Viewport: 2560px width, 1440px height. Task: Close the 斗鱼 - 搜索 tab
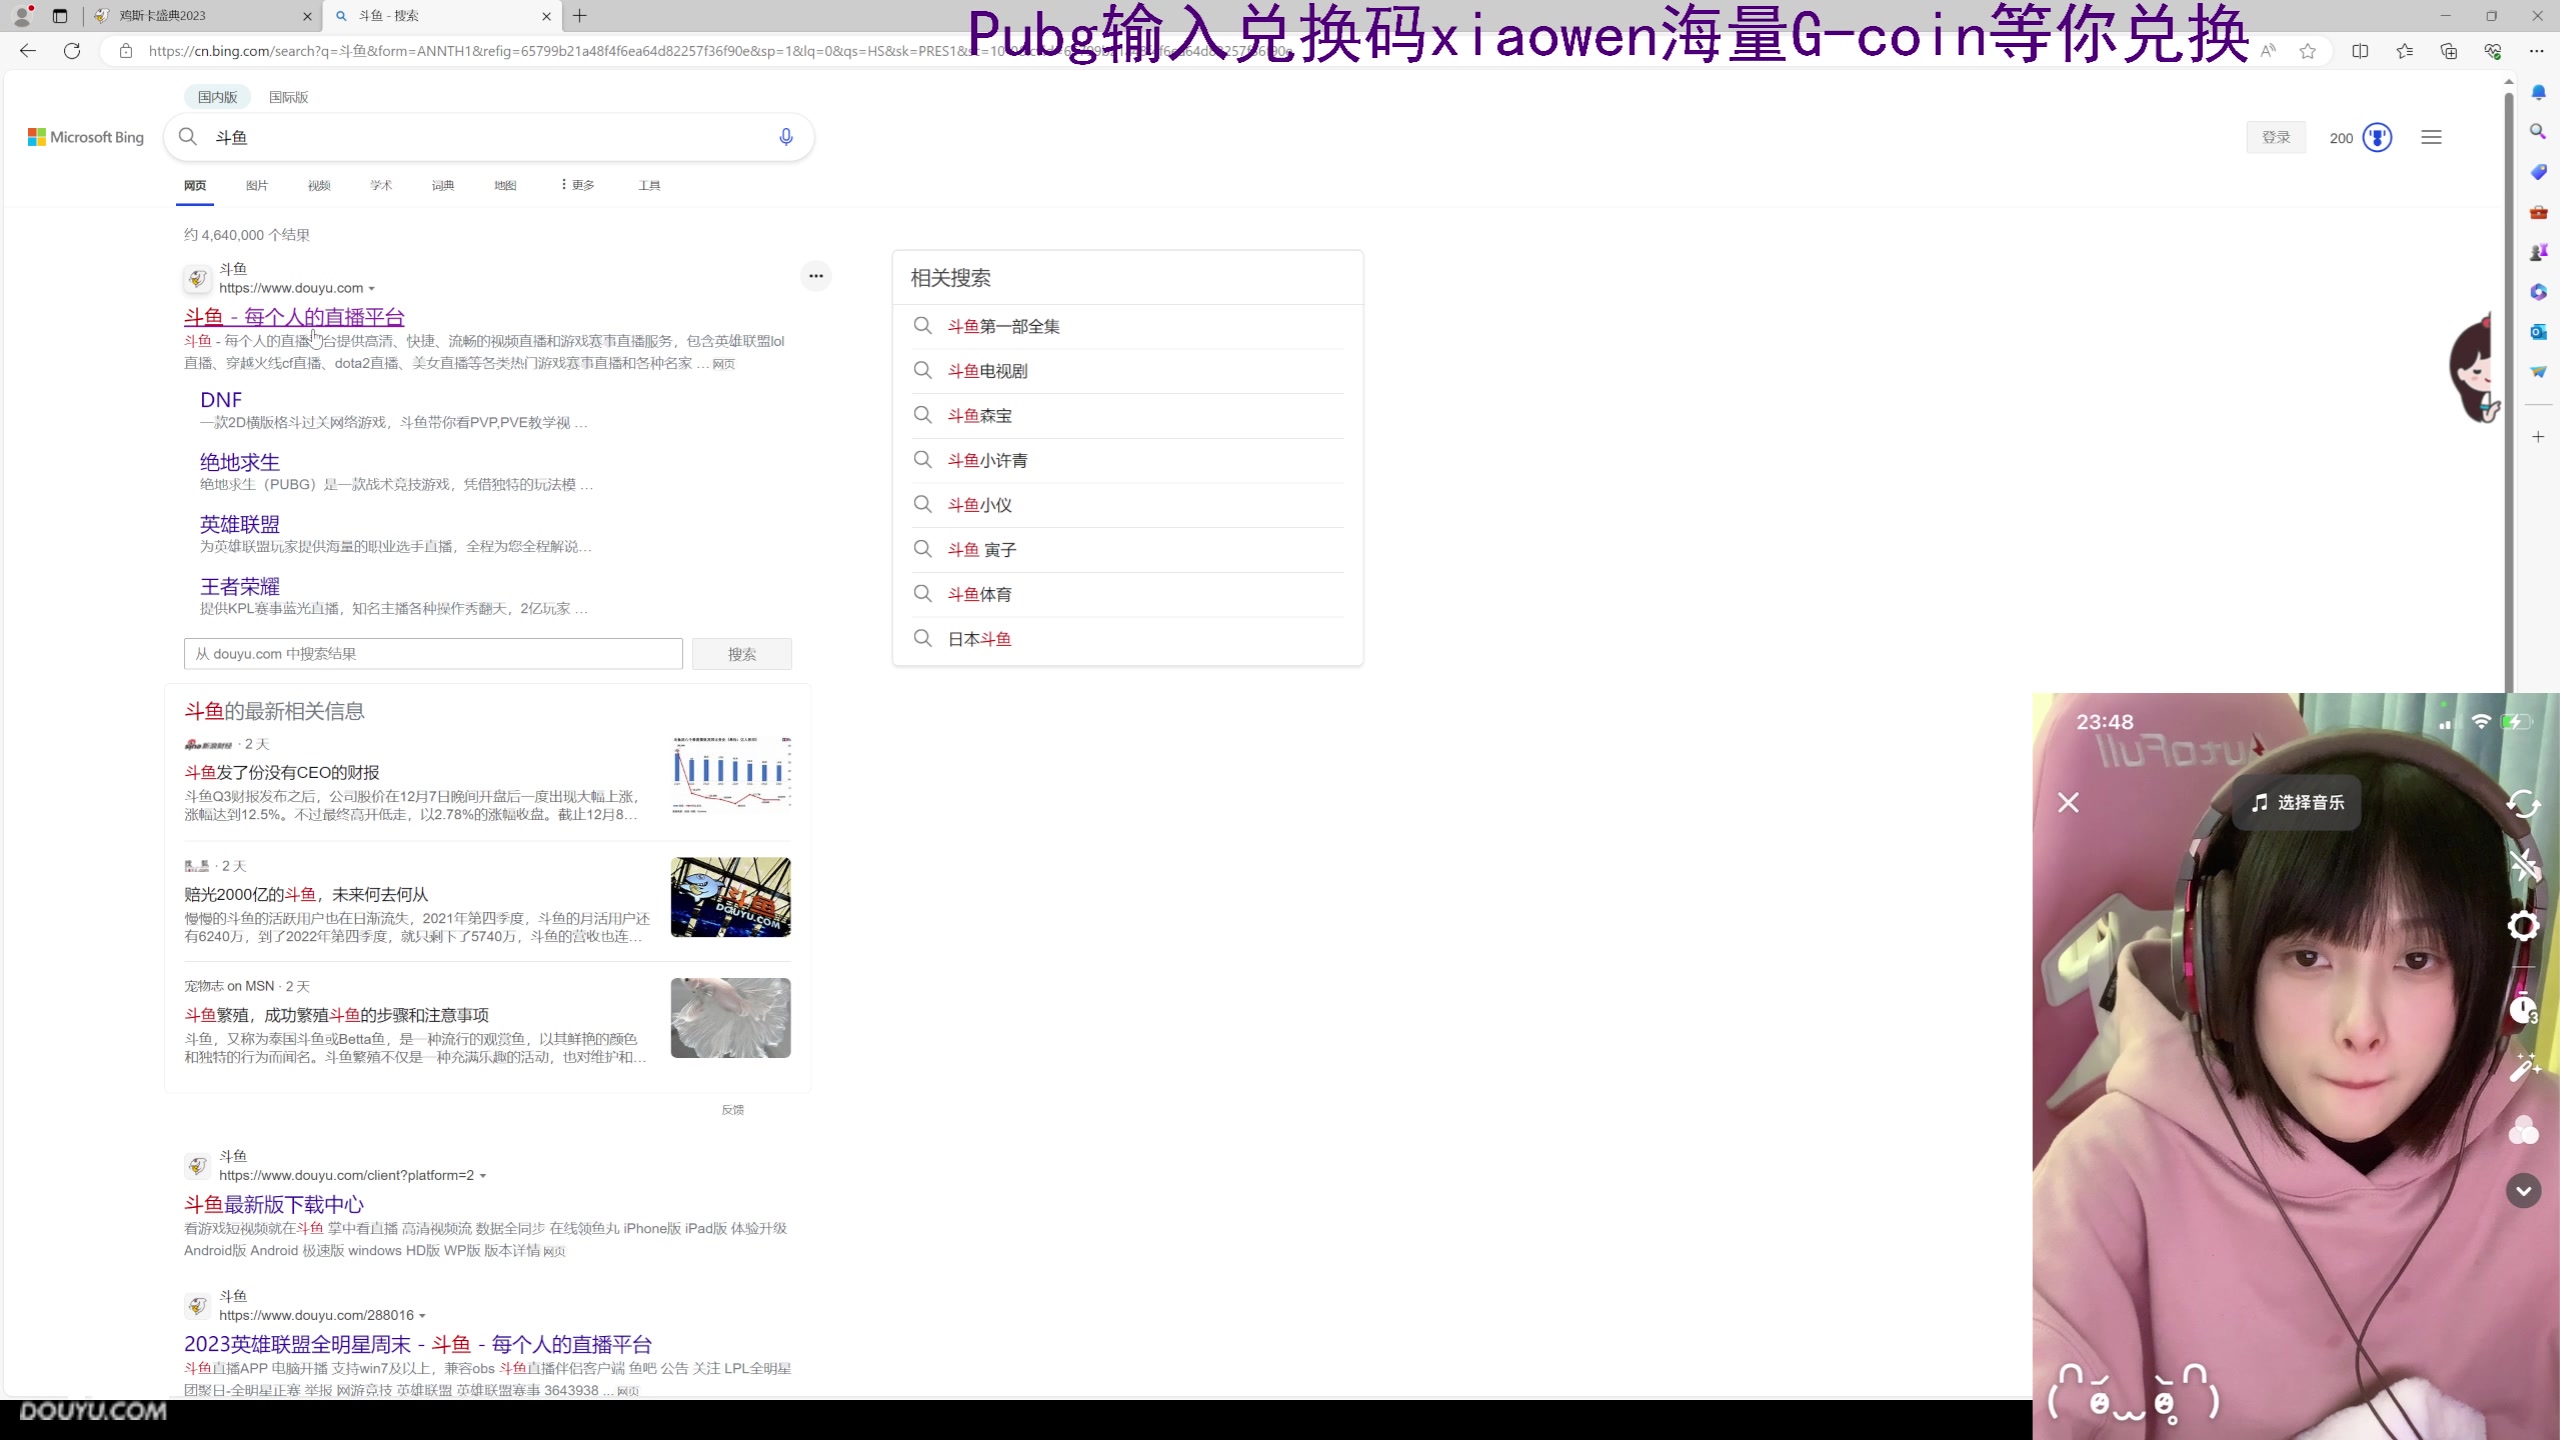[546, 16]
